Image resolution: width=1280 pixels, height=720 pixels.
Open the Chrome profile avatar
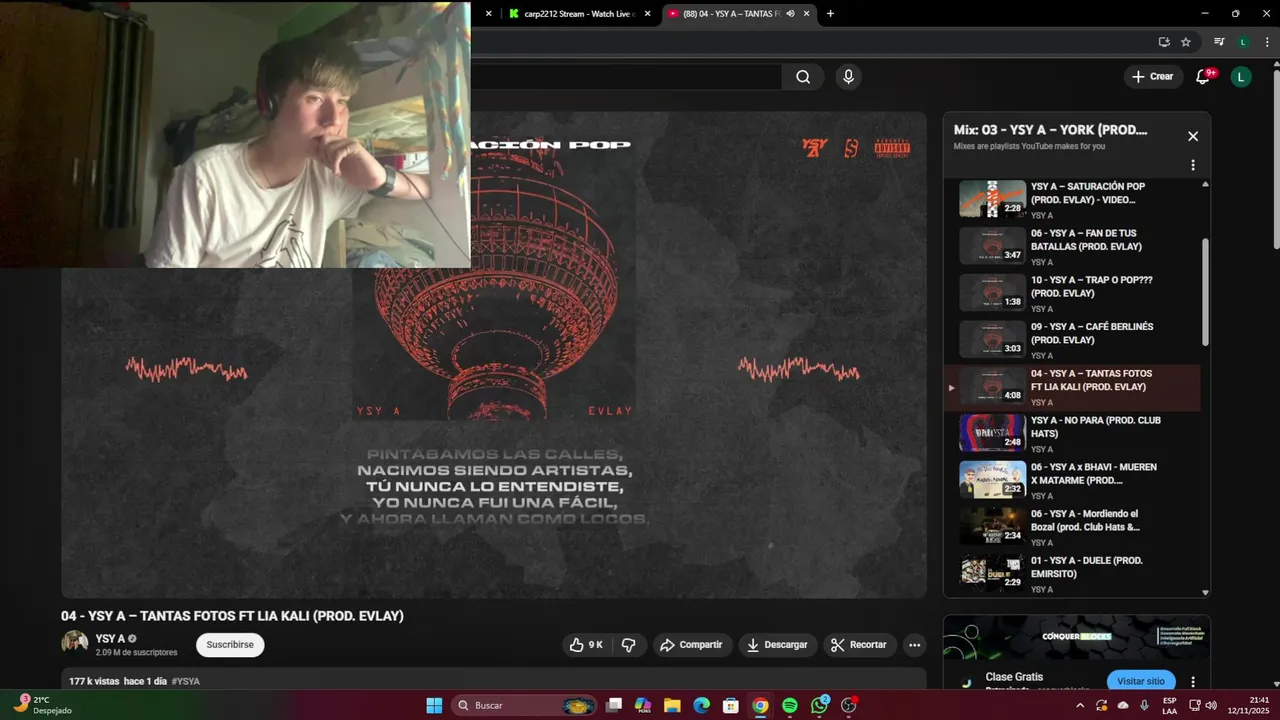(1243, 42)
